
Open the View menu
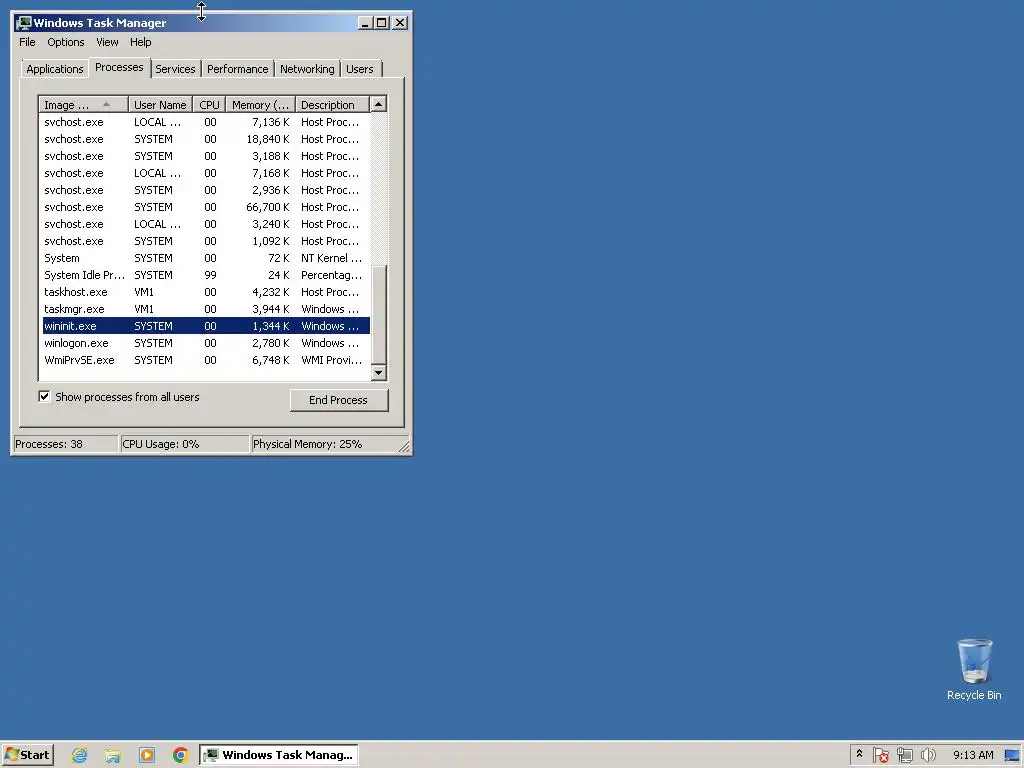pos(107,42)
